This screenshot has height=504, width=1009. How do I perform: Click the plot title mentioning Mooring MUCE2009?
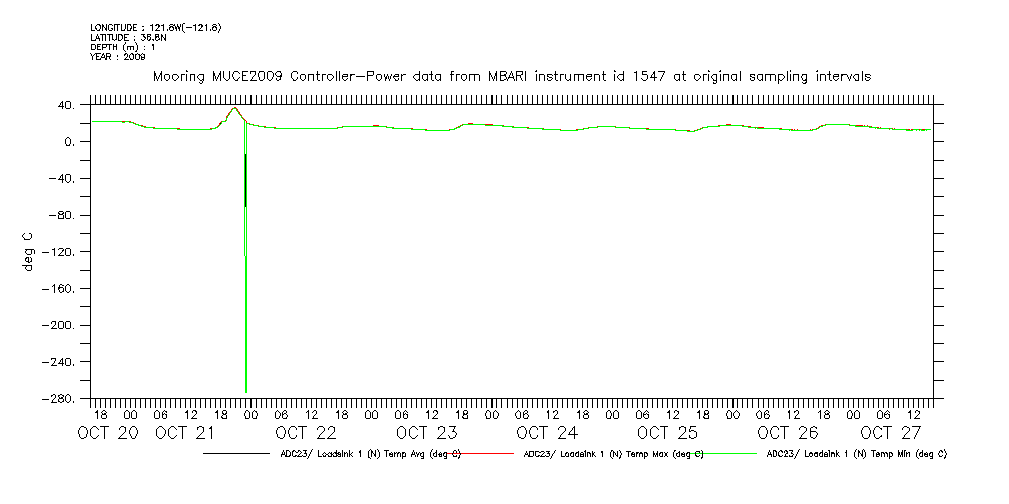tap(510, 76)
